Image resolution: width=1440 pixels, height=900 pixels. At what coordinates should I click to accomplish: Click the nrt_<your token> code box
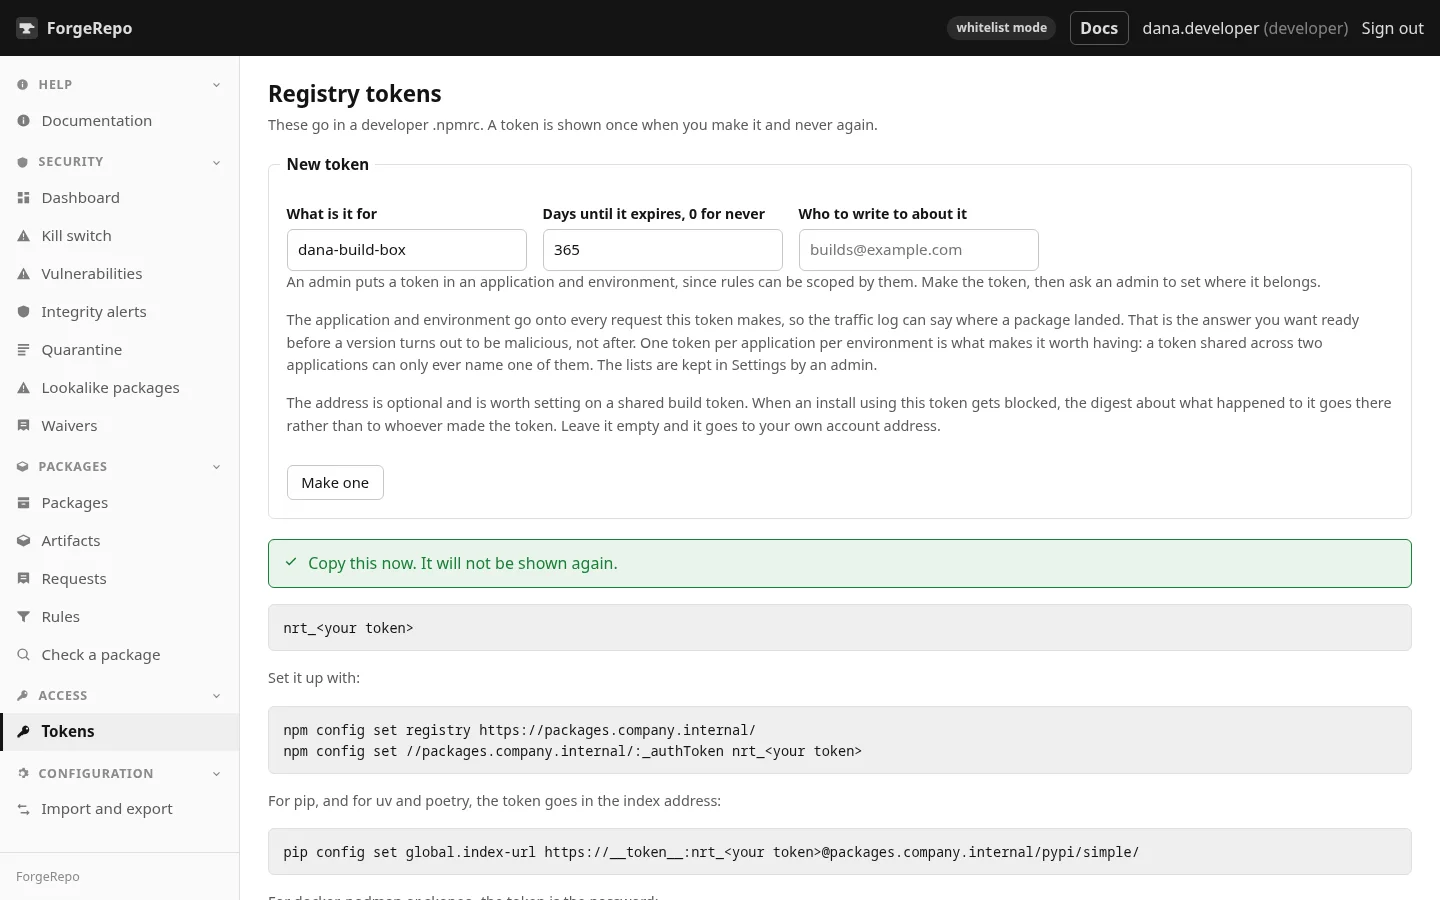click(840, 628)
